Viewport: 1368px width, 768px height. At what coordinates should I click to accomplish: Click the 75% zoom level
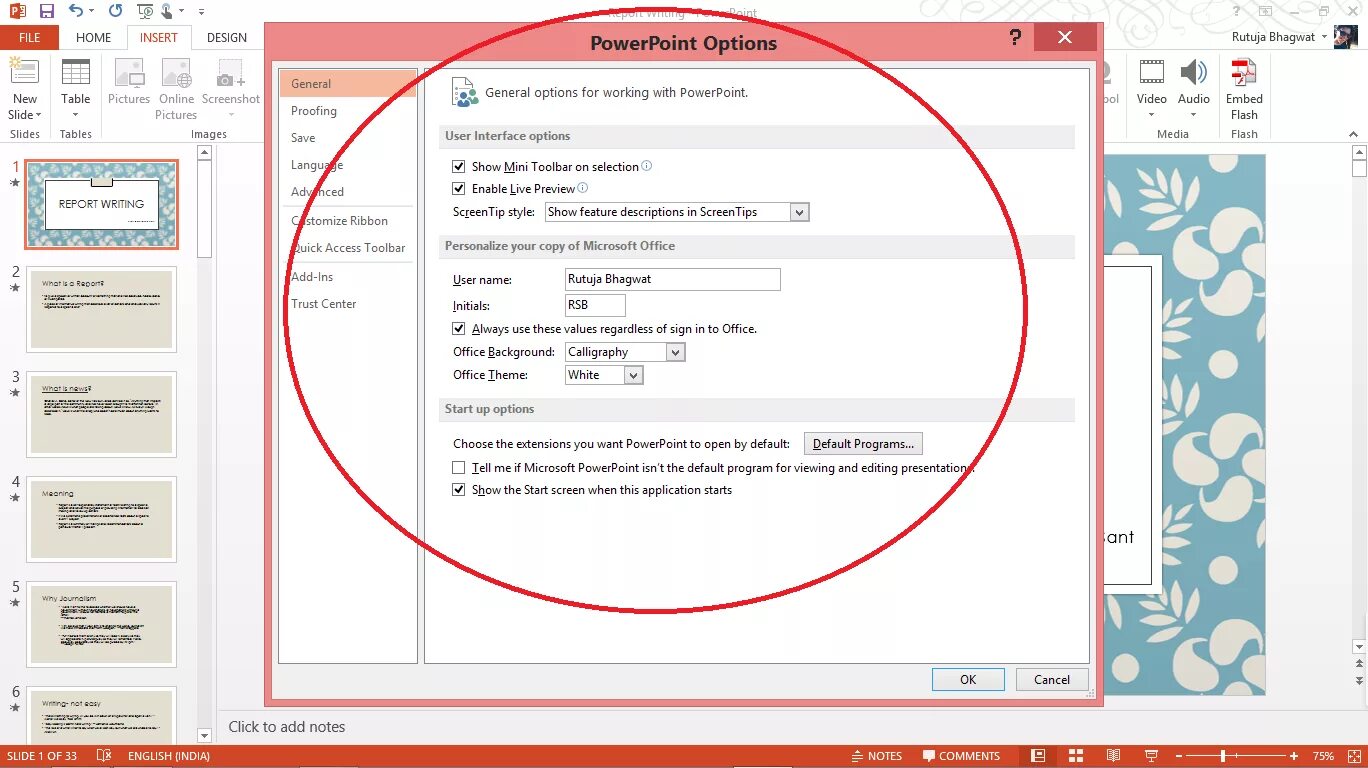coord(1323,756)
